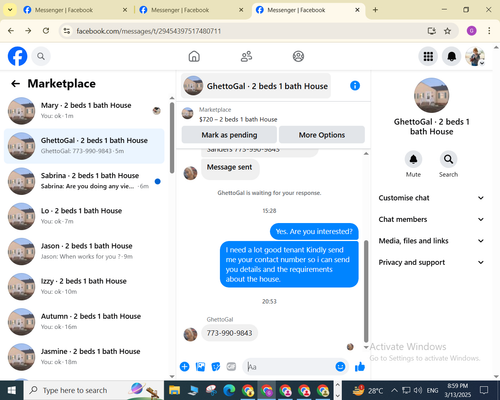Screen dimensions: 500x400
Task: Expand Customise chat section
Action: 431,198
